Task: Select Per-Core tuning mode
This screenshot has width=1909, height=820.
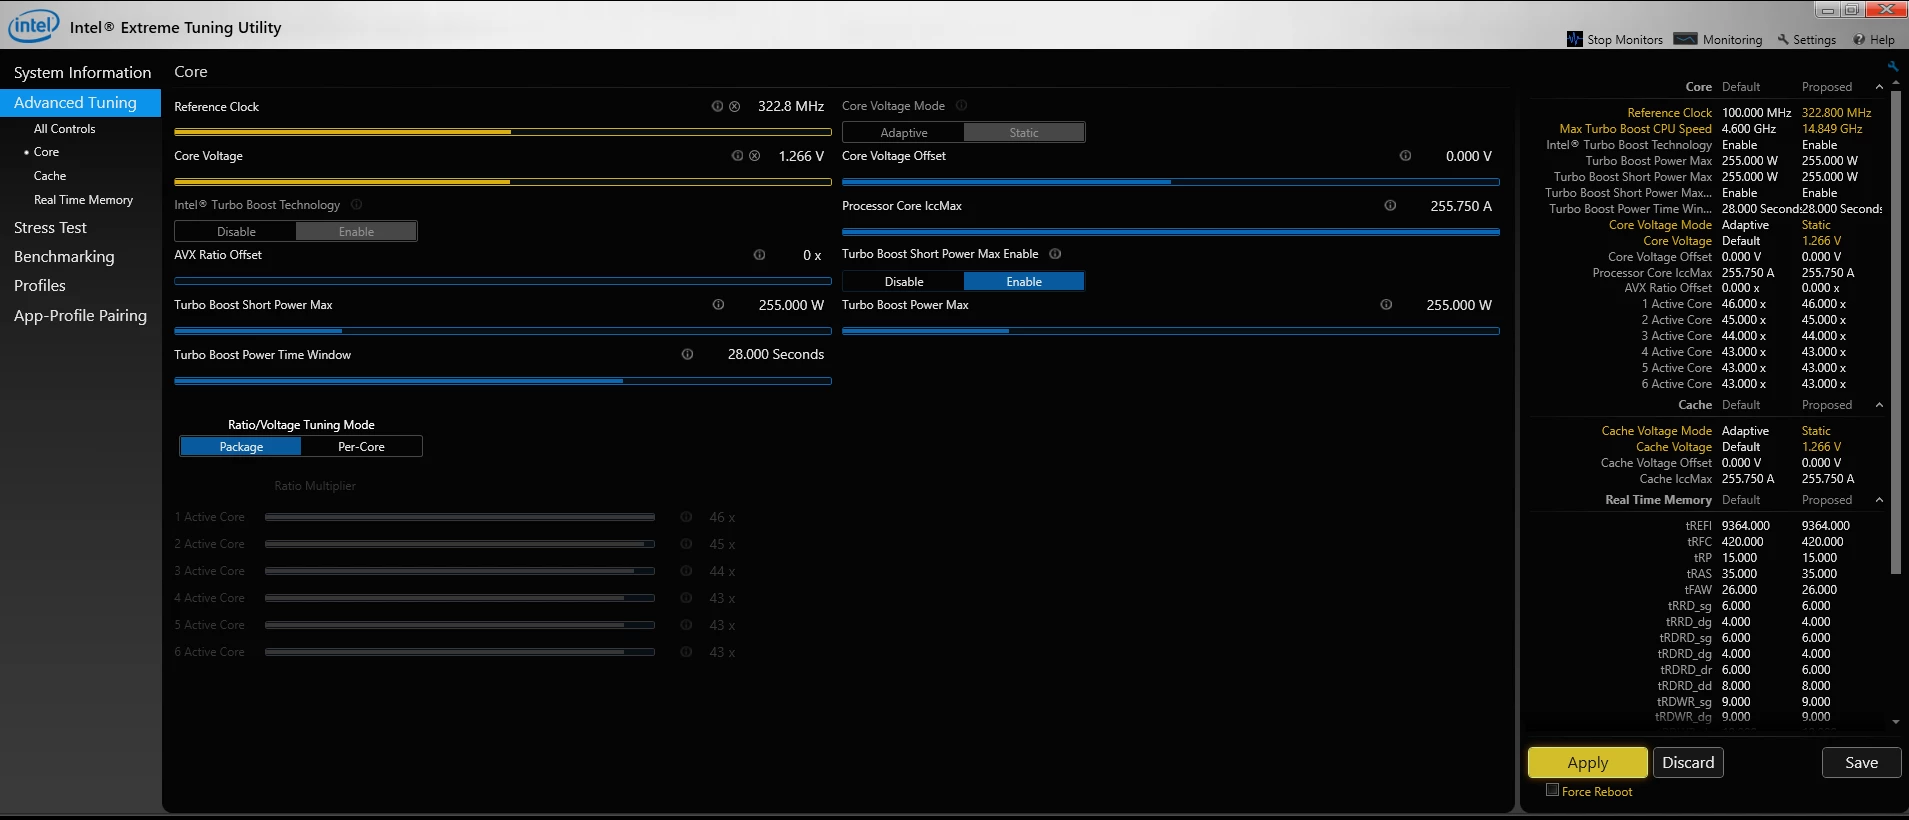Action: 361,447
